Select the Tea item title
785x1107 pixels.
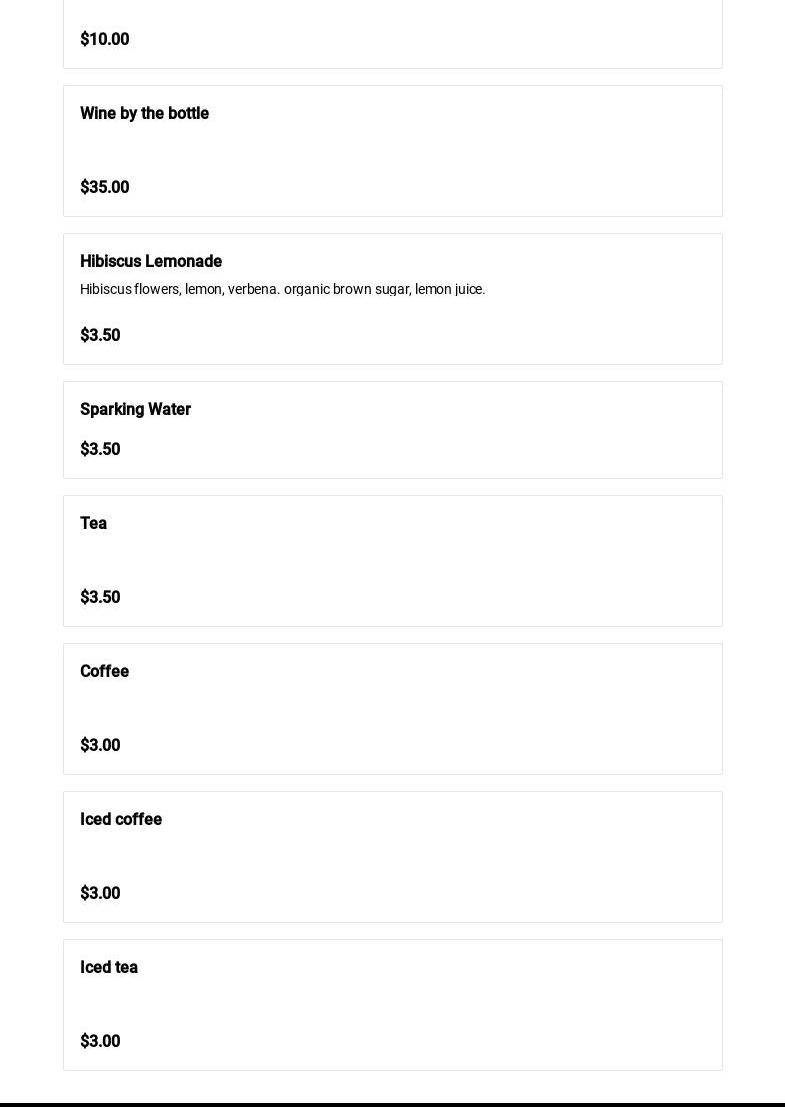pyautogui.click(x=94, y=523)
